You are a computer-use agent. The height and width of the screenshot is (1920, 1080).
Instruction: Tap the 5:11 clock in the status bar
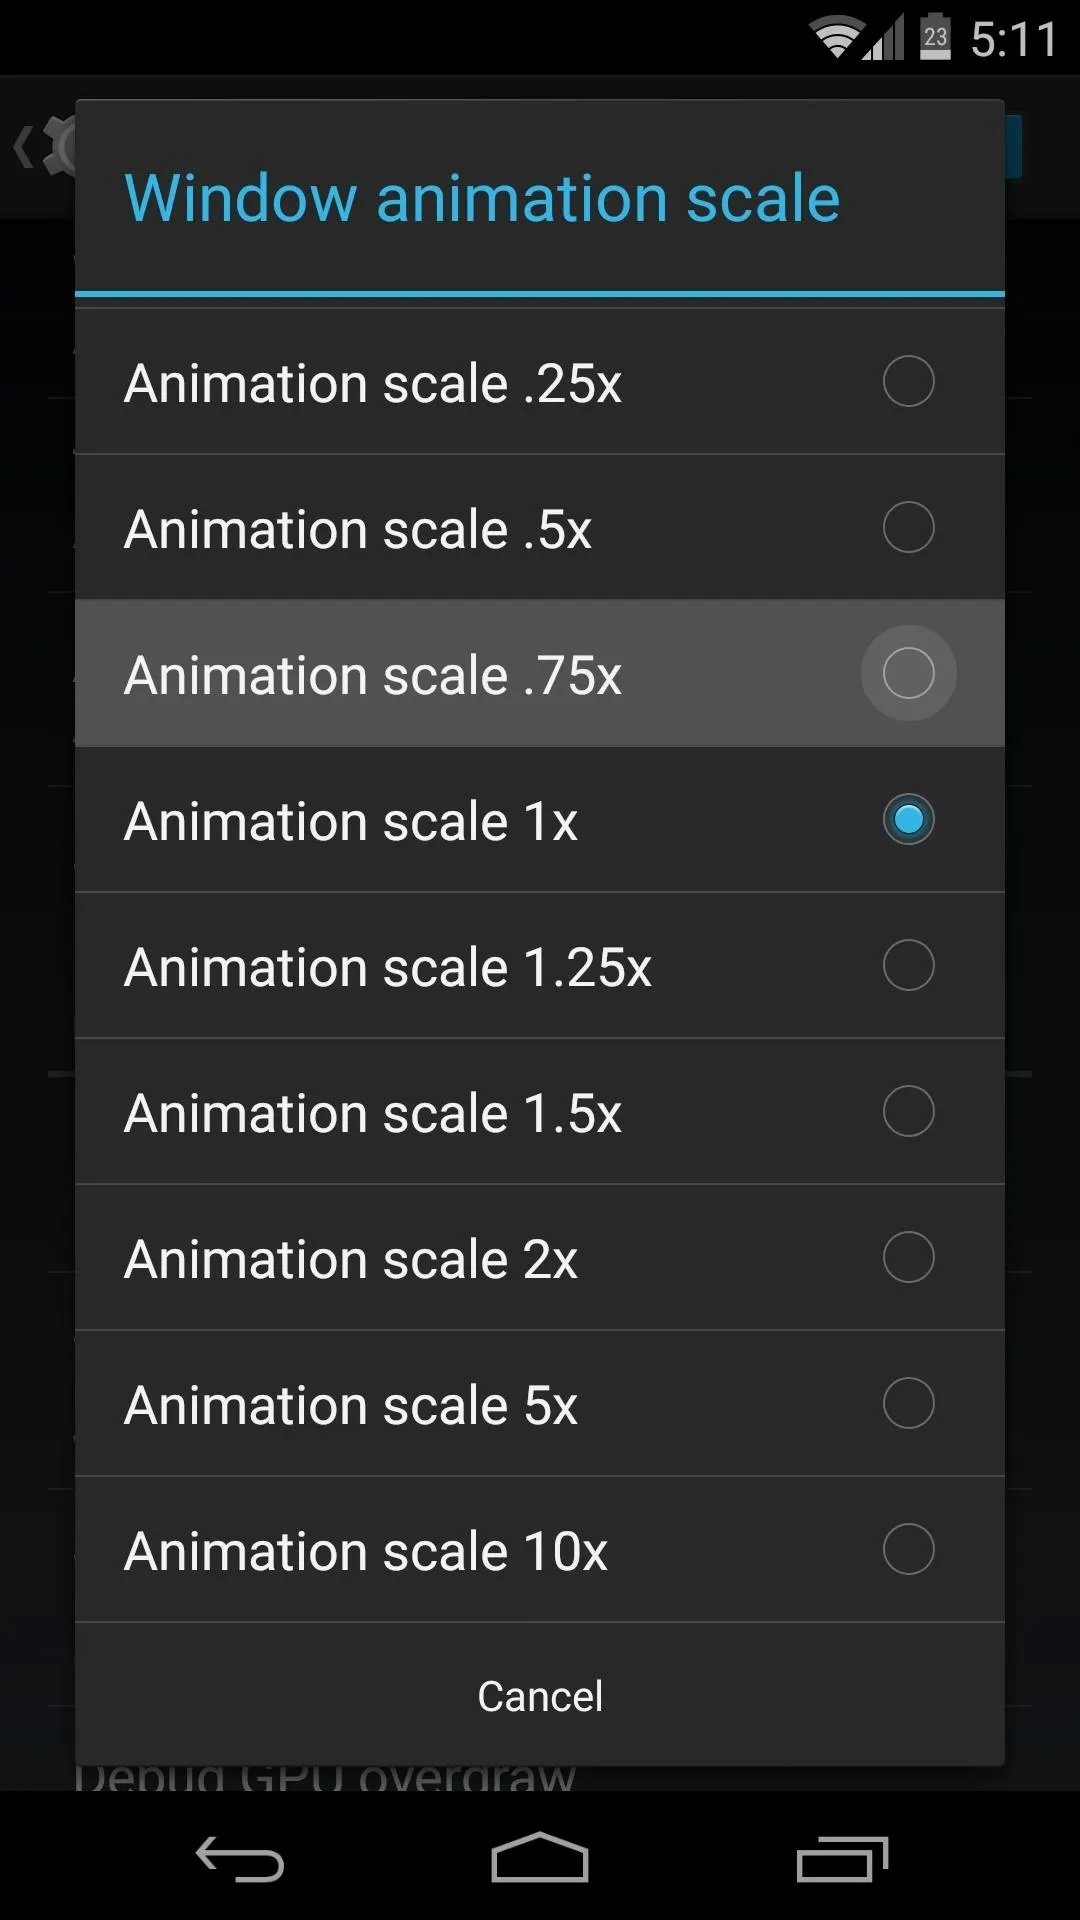point(1013,40)
